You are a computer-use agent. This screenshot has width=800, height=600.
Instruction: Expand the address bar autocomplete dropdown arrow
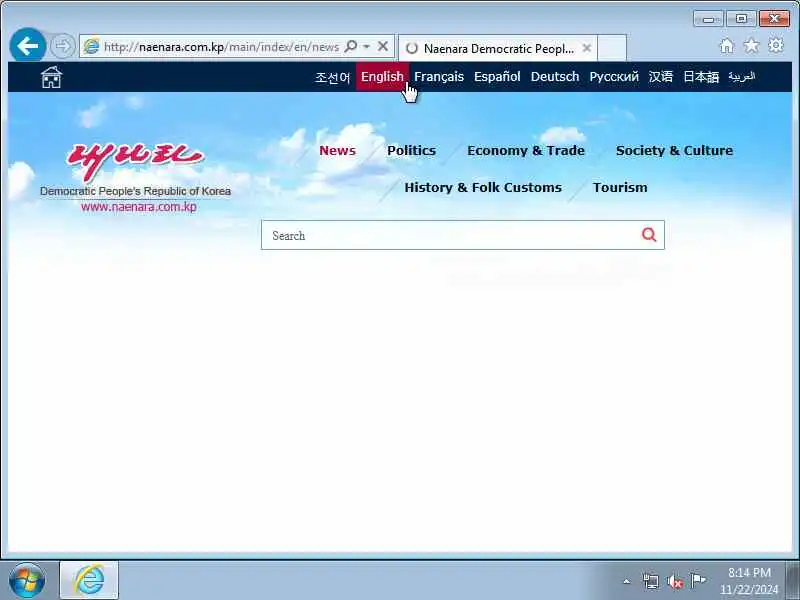(x=366, y=46)
